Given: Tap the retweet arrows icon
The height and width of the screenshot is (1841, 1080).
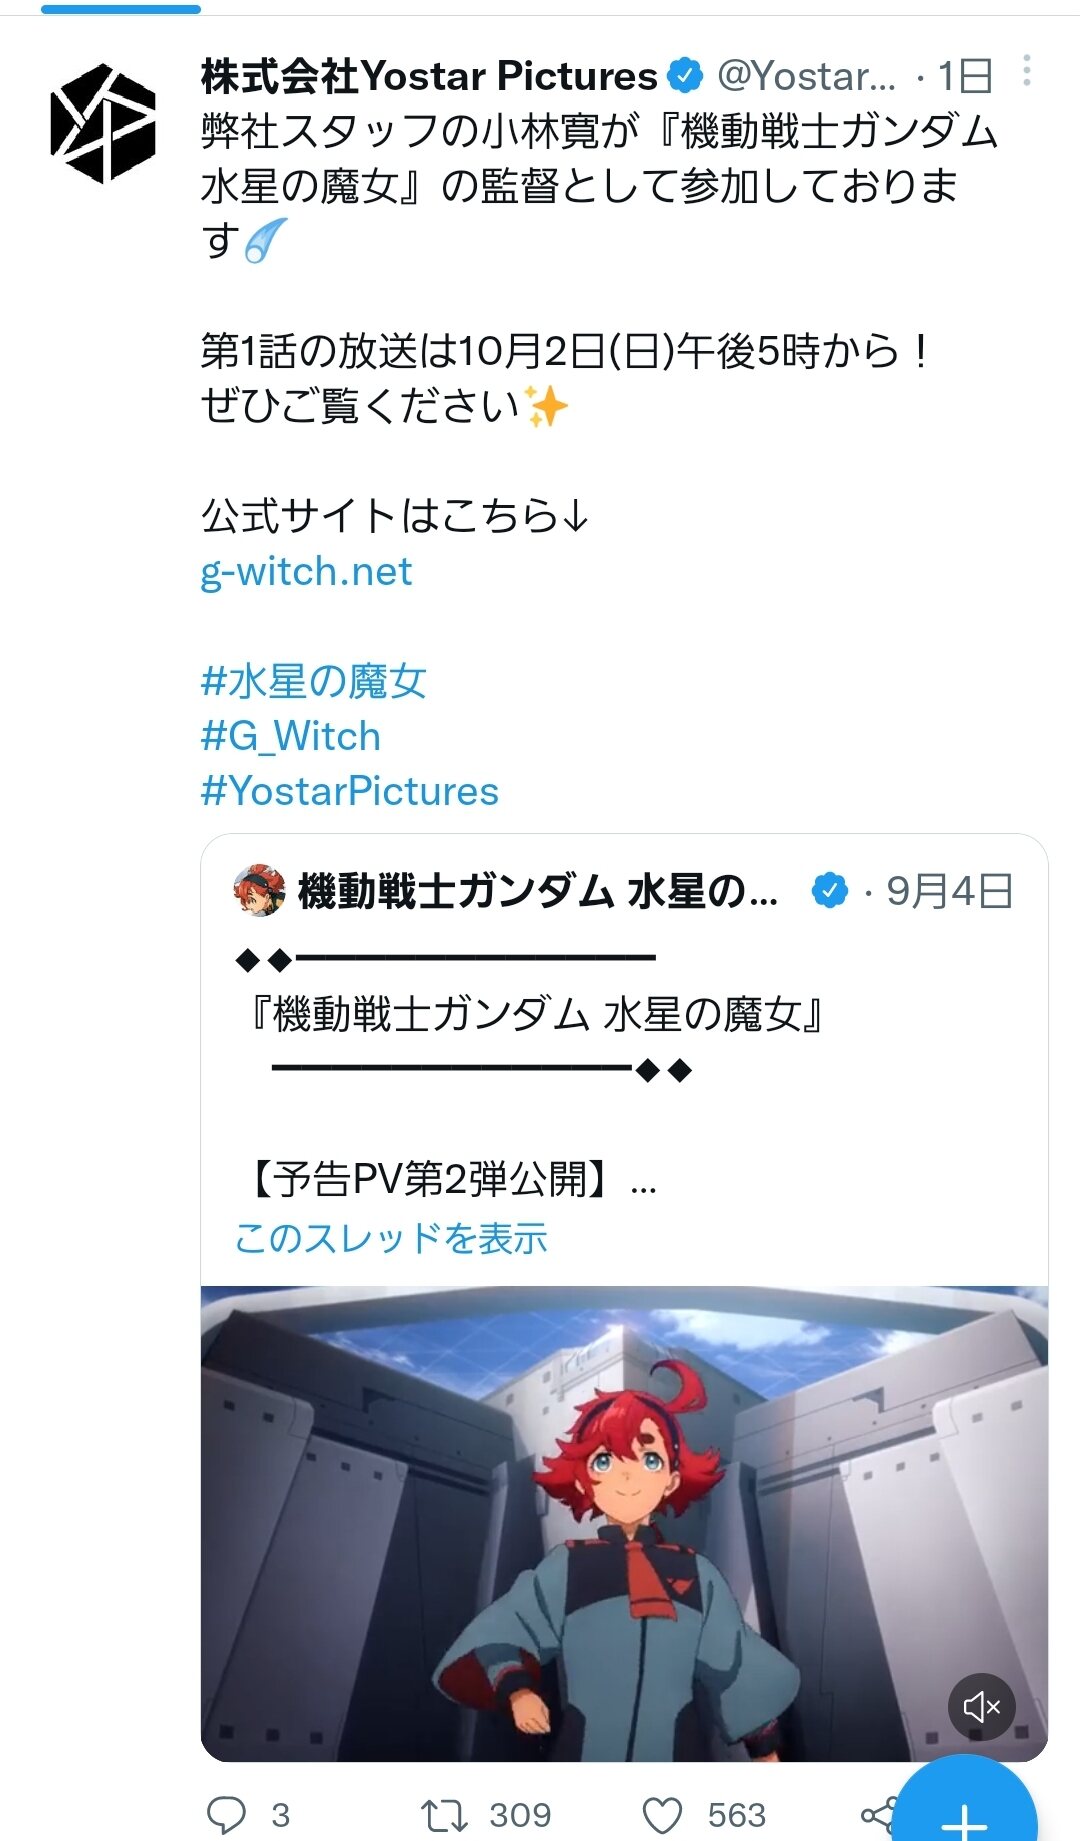Looking at the screenshot, I should (444, 1814).
